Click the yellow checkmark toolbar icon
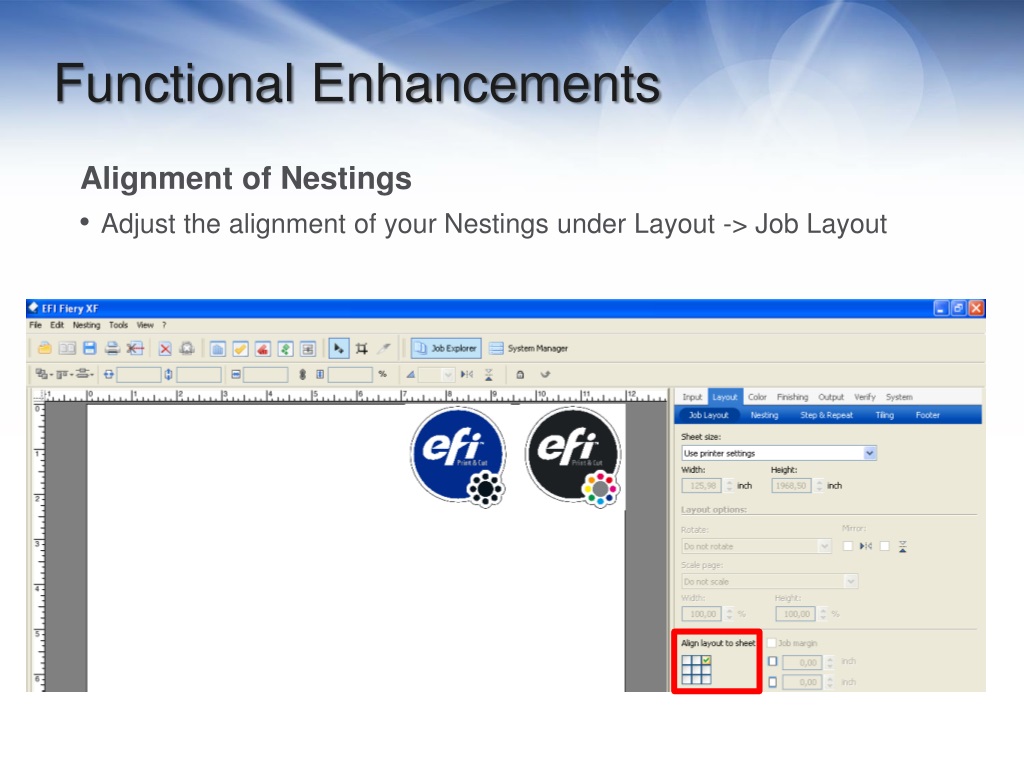Image resolution: width=1024 pixels, height=768 pixels. coord(240,349)
